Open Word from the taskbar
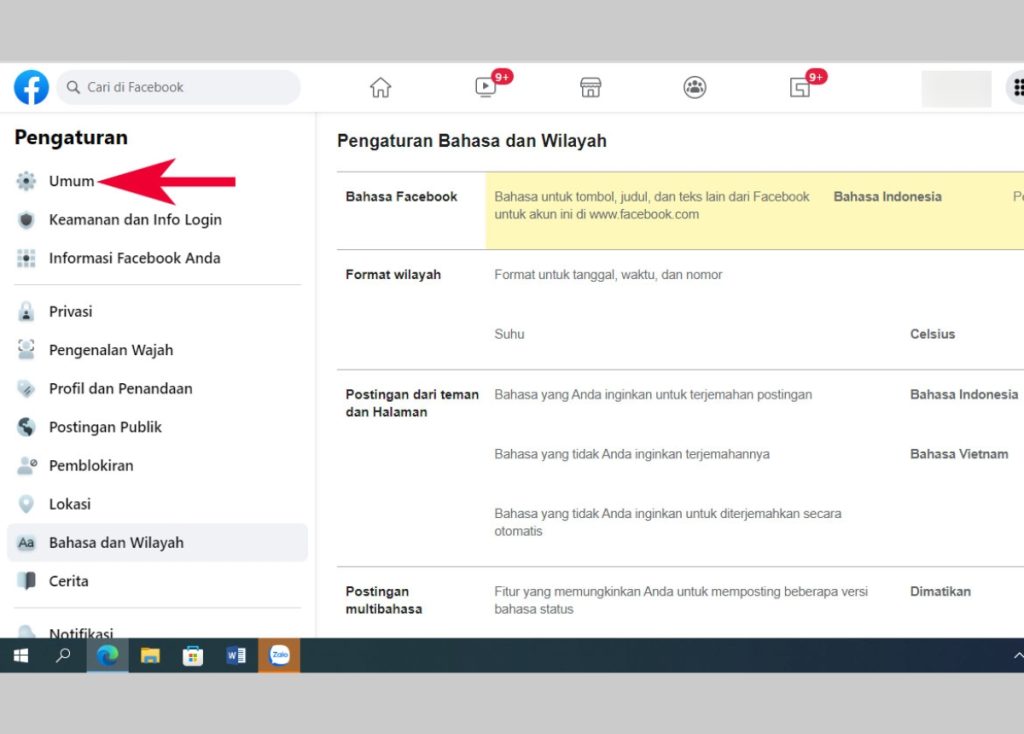The height and width of the screenshot is (734, 1024). tap(236, 655)
